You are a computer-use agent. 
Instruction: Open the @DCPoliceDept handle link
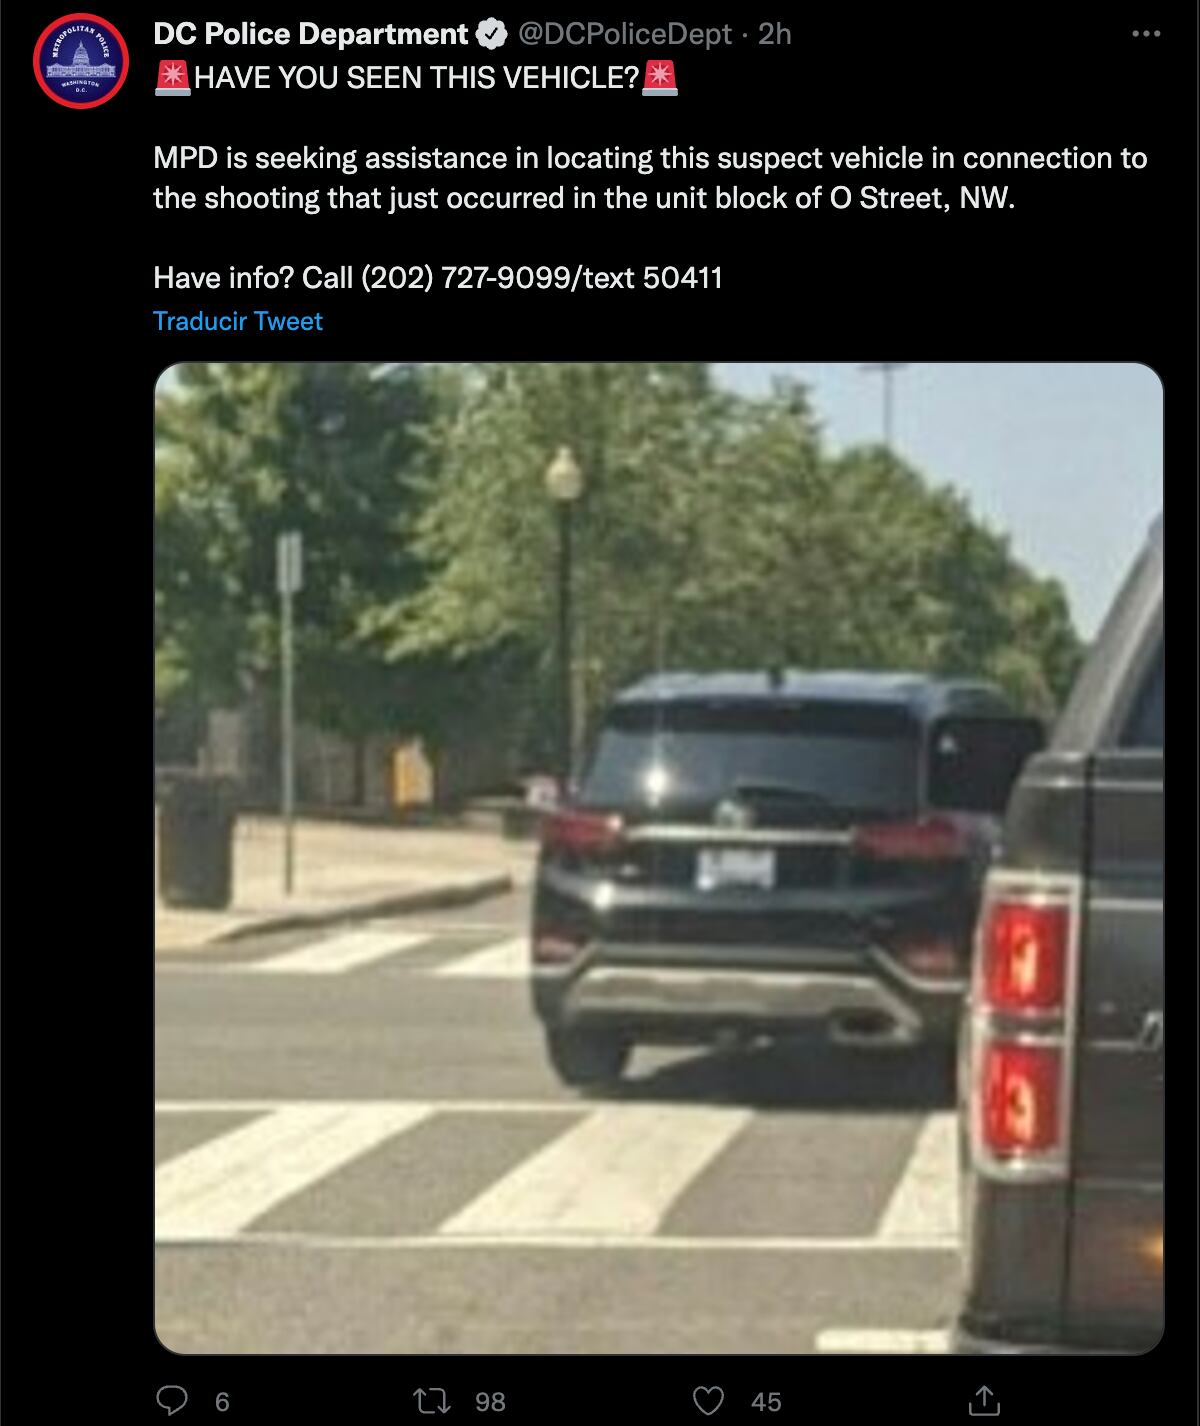click(625, 35)
